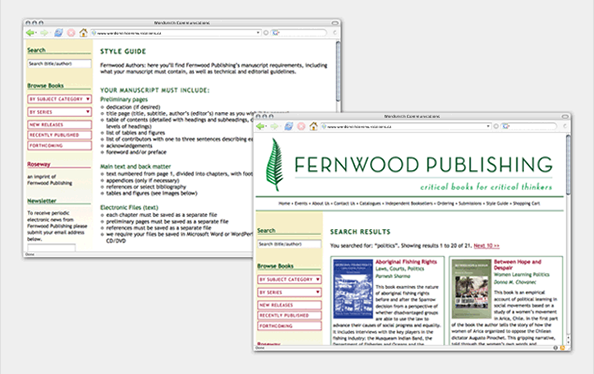The image size is (594, 374).
Task: Open URL history dropdown in front window
Action: pos(488,126)
